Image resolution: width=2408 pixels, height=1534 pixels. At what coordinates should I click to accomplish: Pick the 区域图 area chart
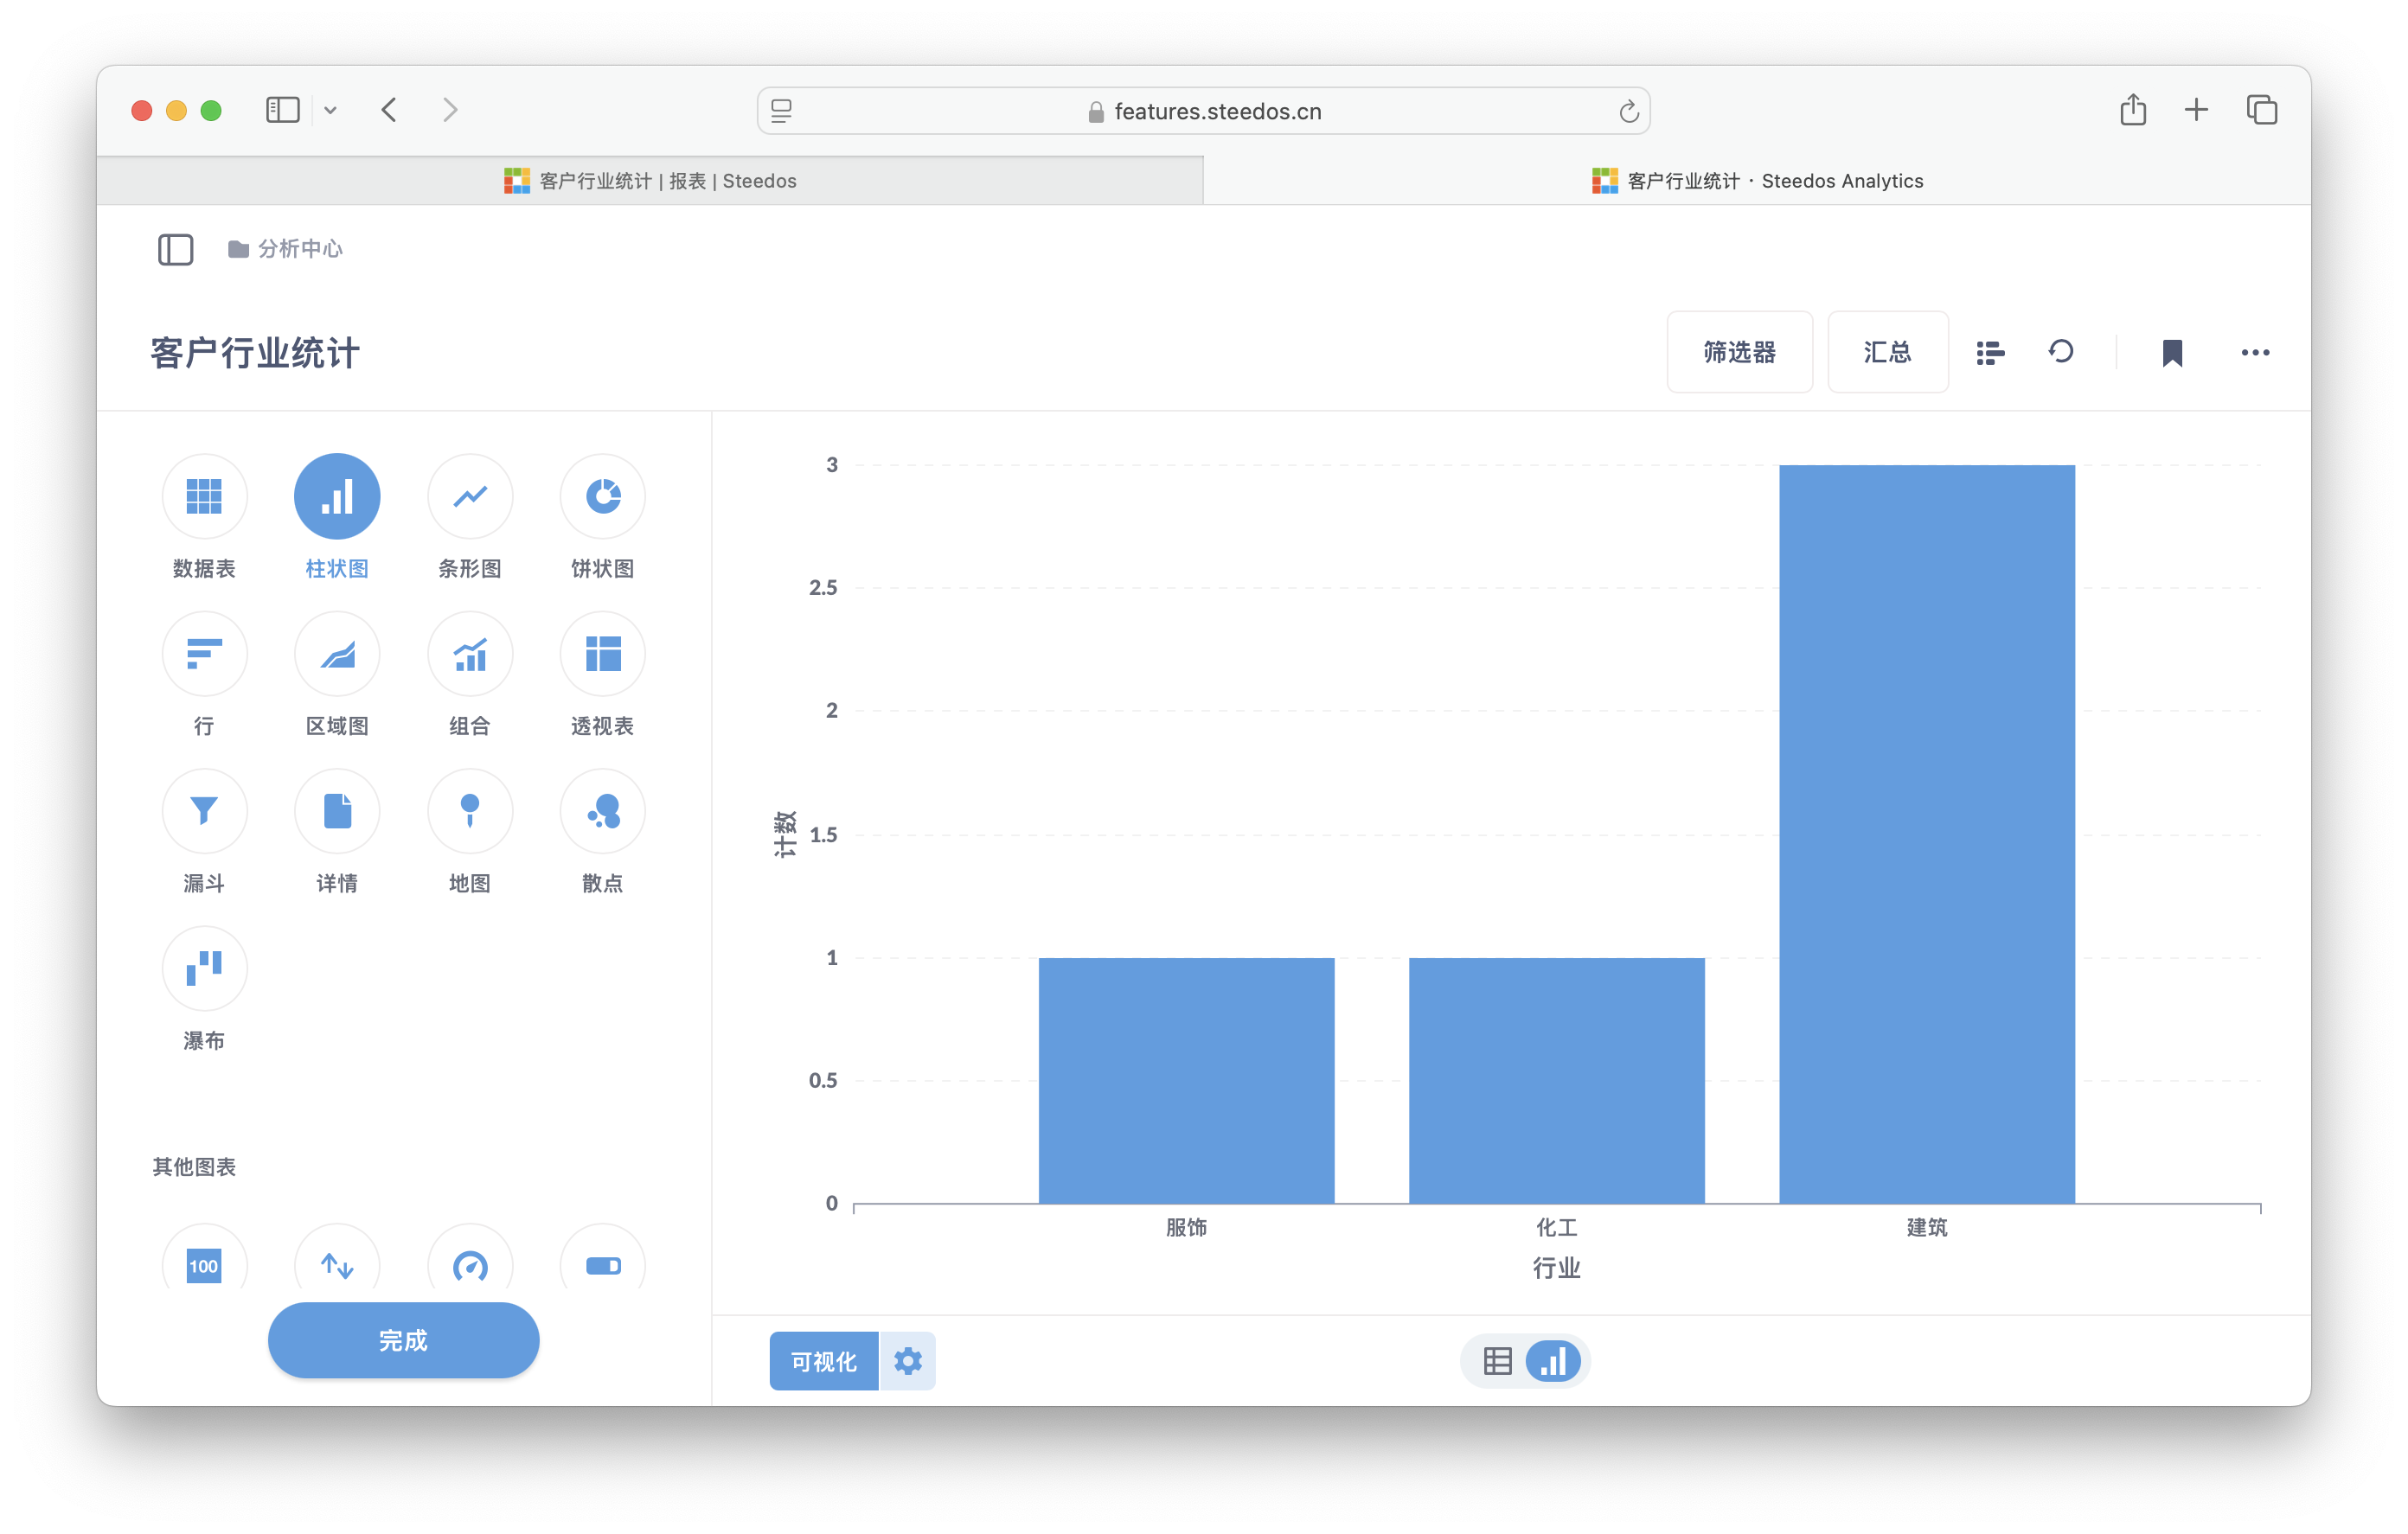tap(337, 654)
